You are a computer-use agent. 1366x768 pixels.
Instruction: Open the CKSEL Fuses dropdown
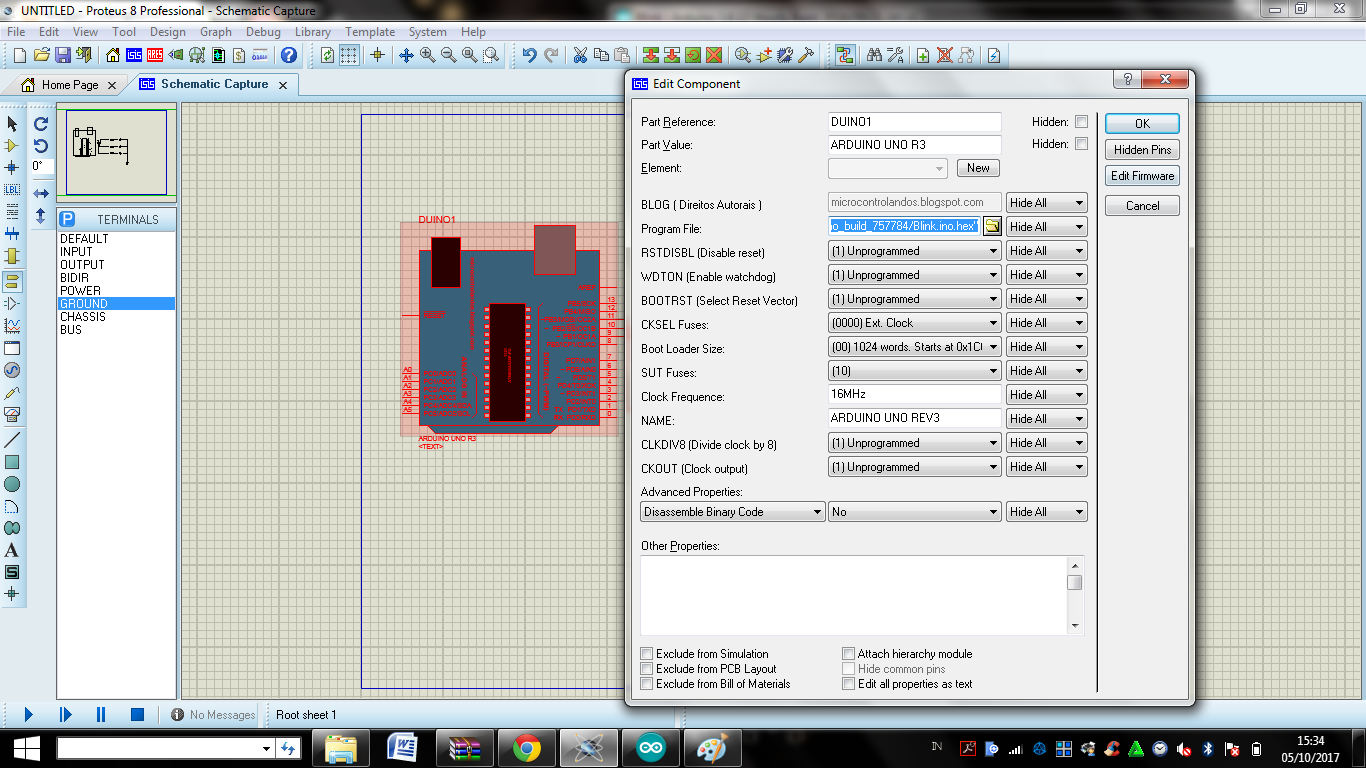tap(995, 322)
